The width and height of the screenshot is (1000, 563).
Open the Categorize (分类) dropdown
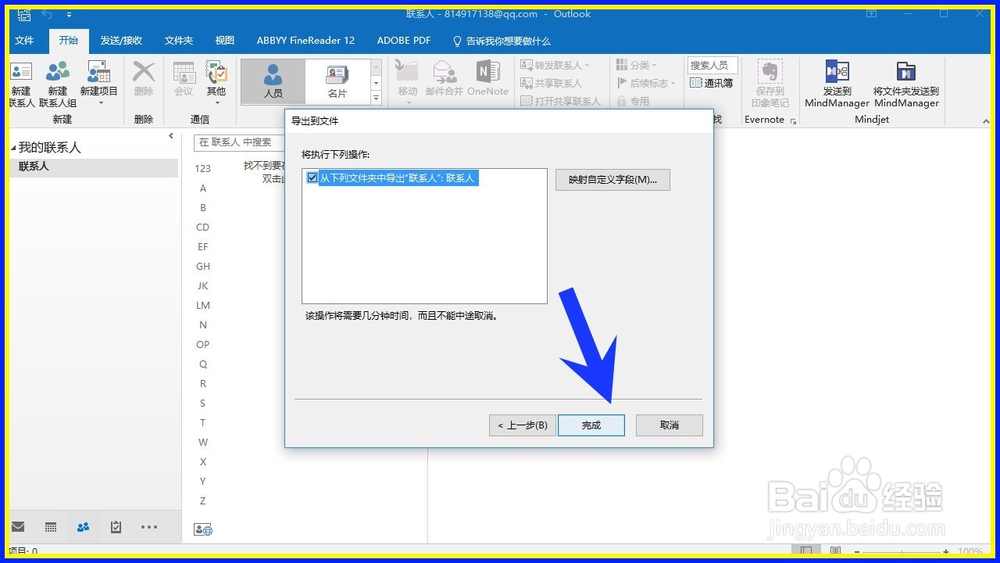pyautogui.click(x=636, y=65)
